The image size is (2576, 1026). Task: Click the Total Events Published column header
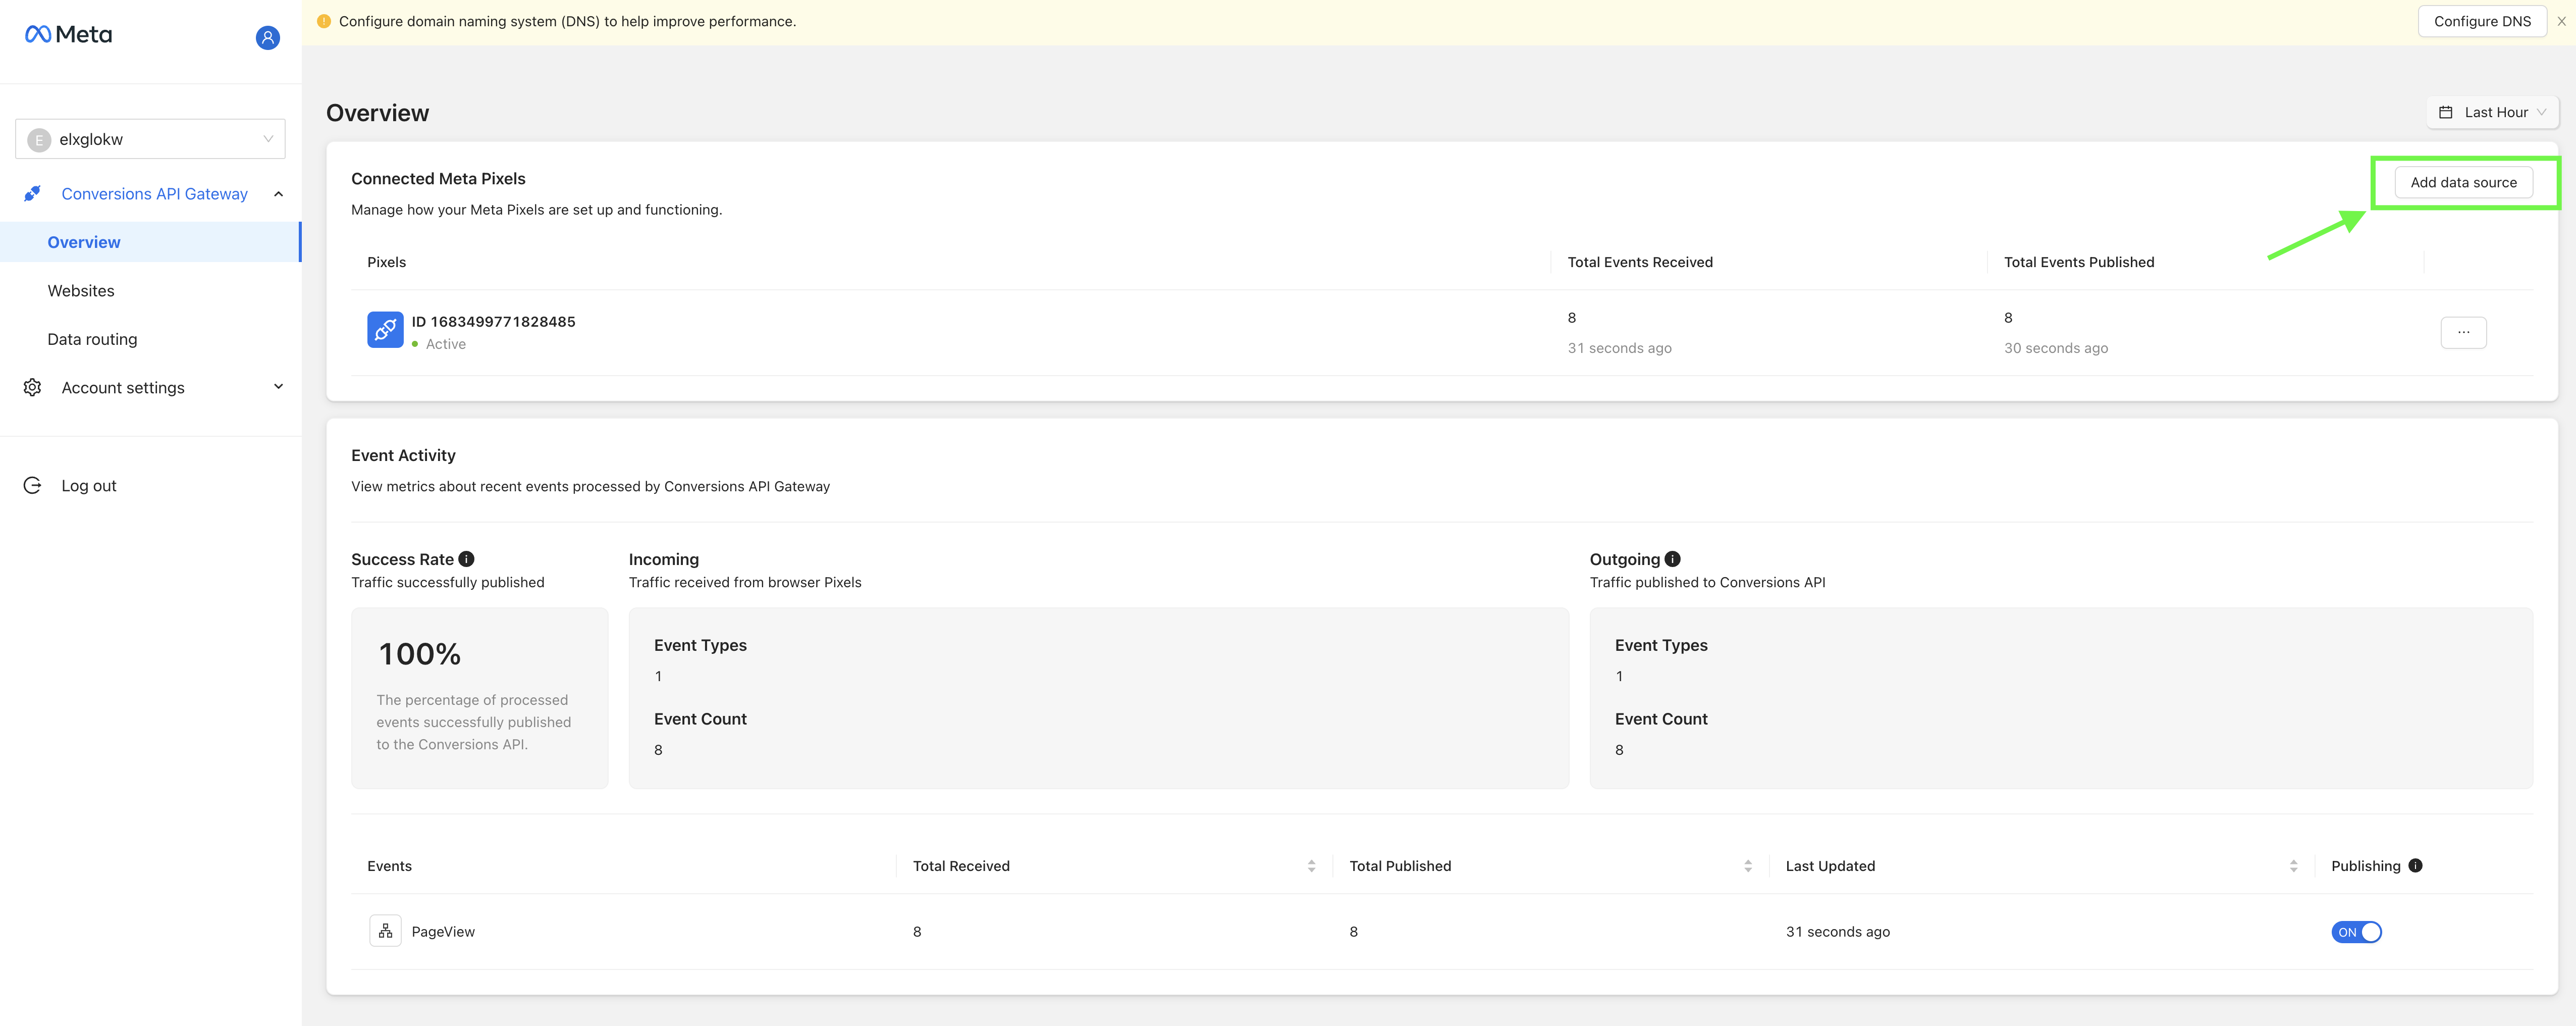(x=2078, y=262)
